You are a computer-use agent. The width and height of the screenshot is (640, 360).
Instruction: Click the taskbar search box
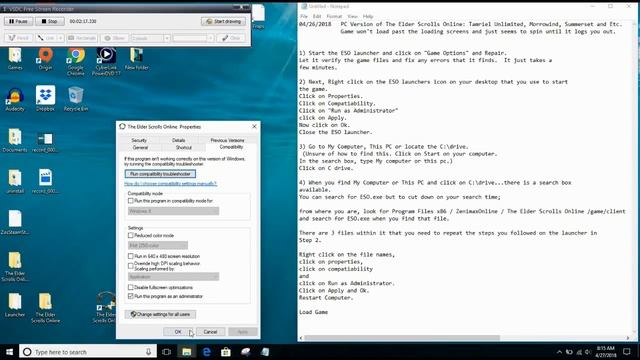[x=88, y=351]
